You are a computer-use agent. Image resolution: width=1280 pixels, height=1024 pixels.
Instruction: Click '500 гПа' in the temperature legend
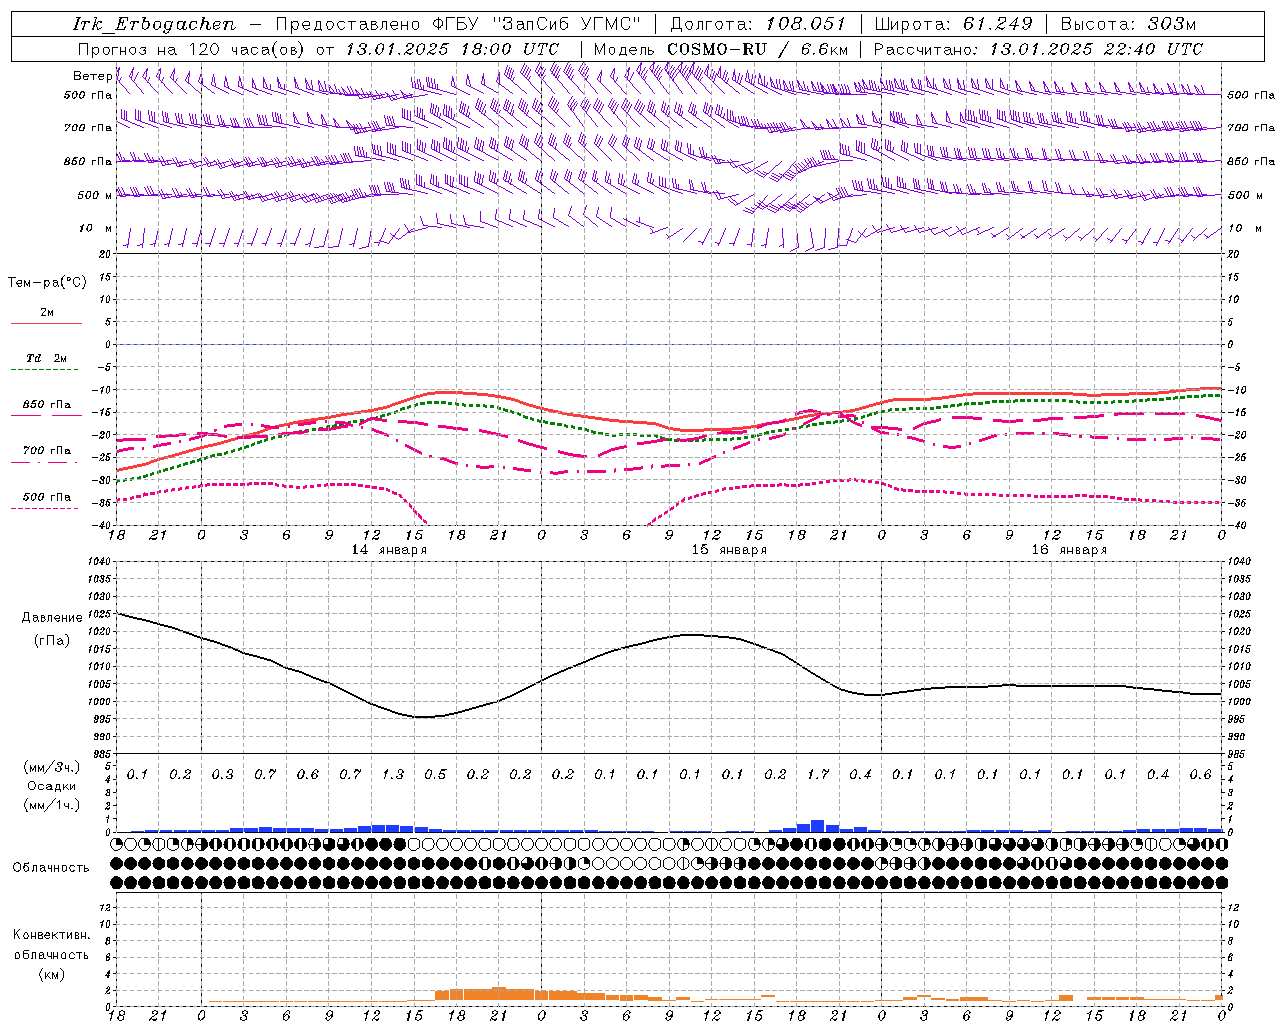tap(47, 497)
